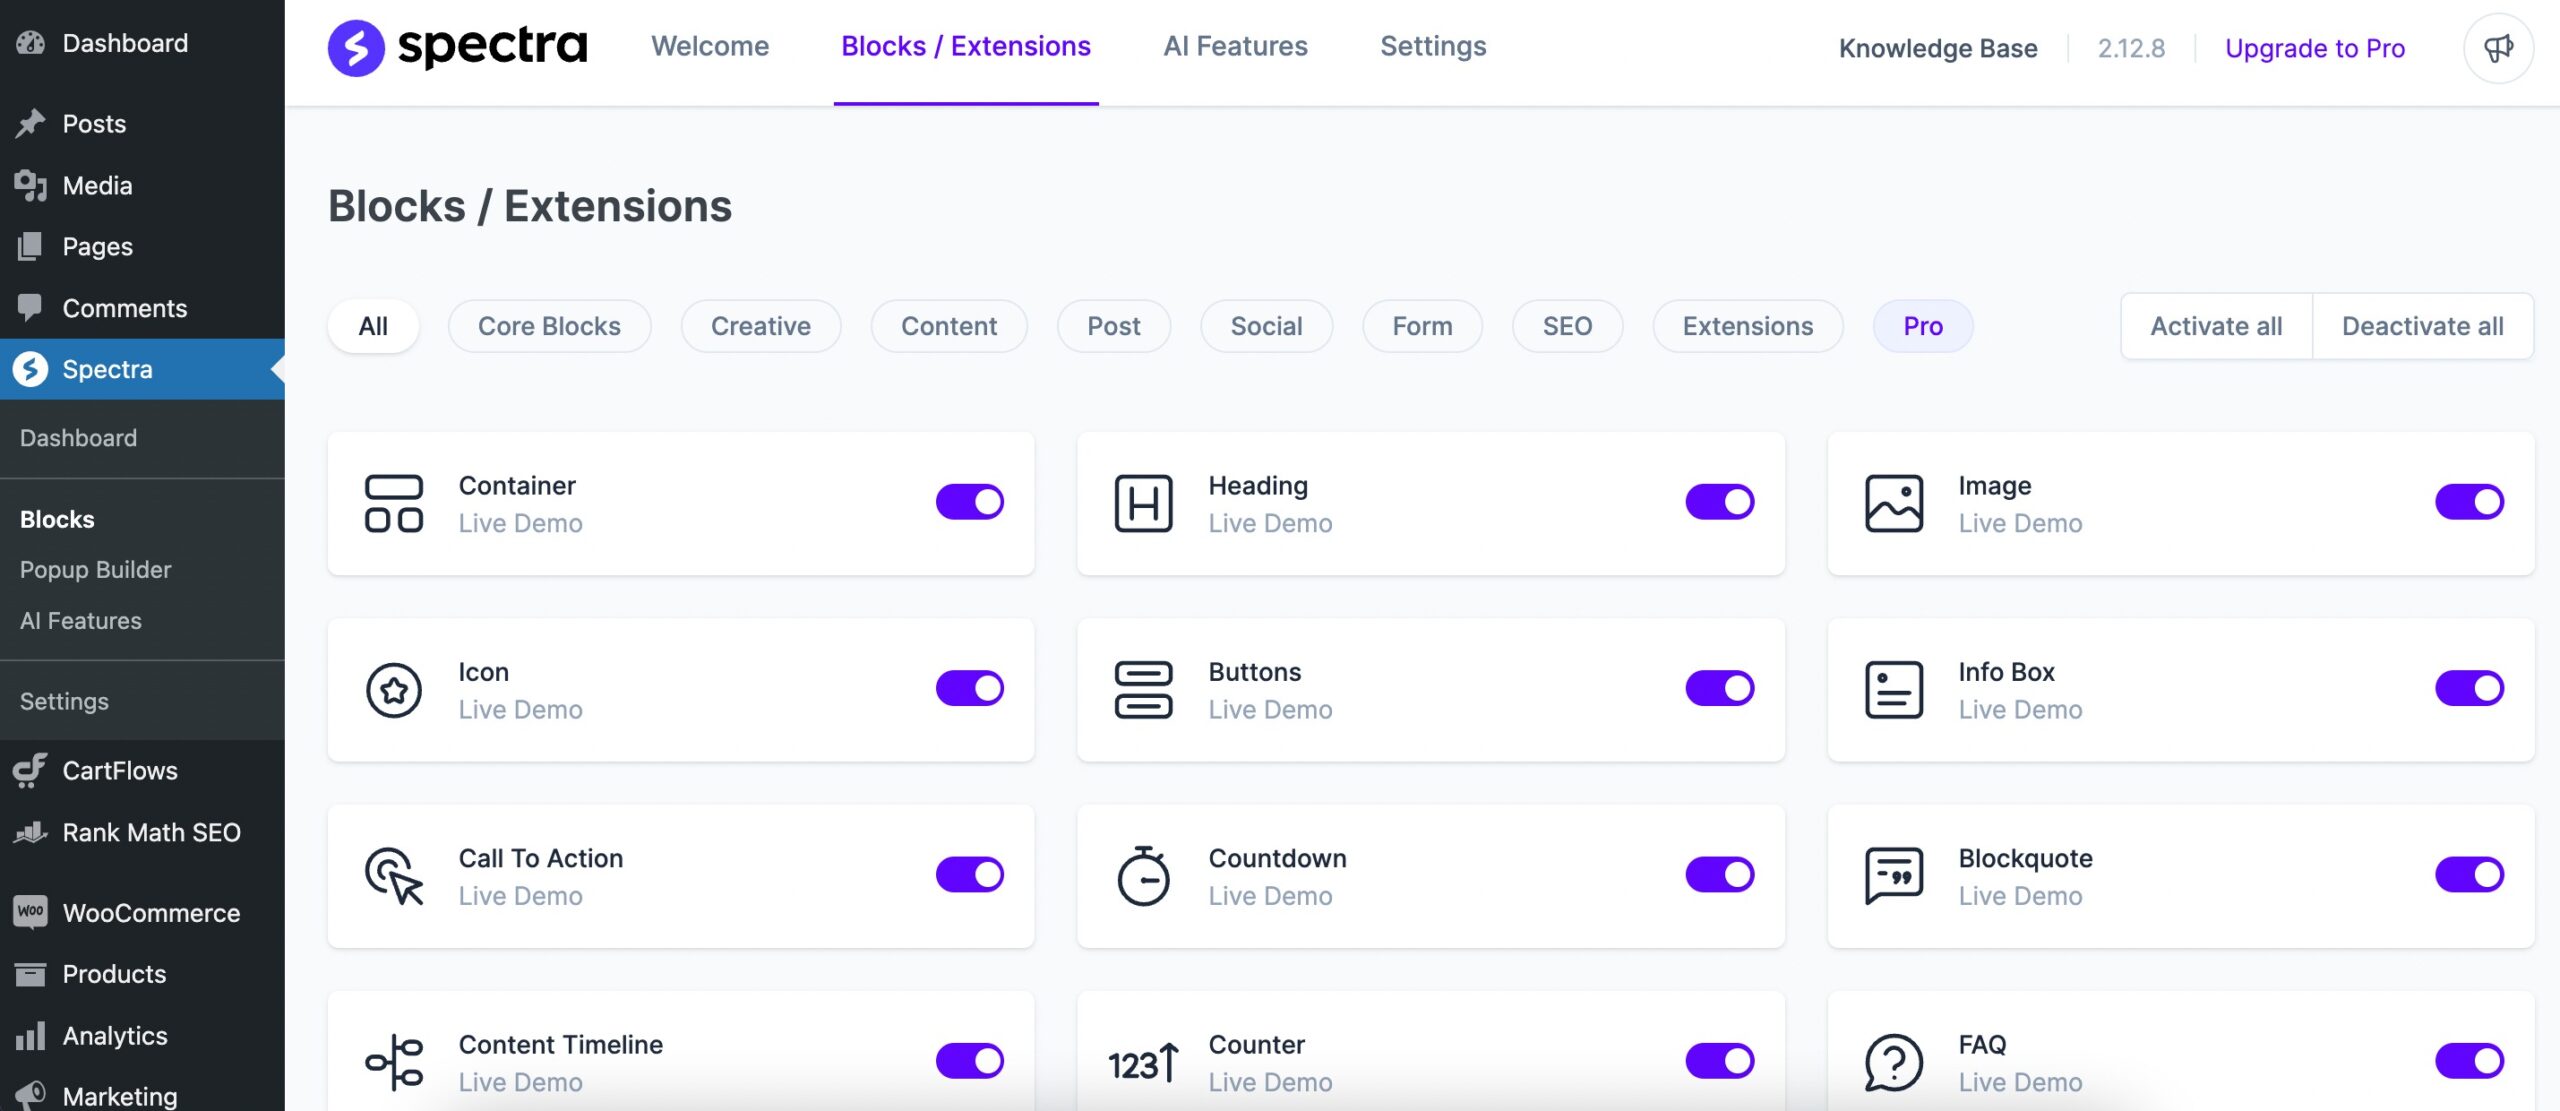Click the Countdown stopwatch icon
The width and height of the screenshot is (2560, 1111).
coord(1143,876)
